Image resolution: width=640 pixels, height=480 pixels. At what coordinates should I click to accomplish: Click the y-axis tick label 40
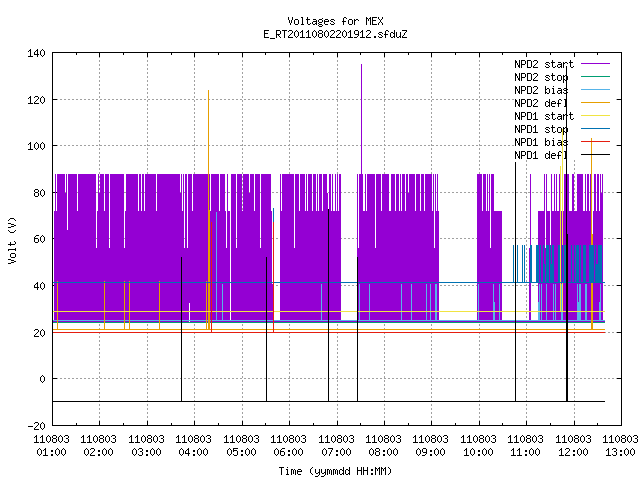pos(39,286)
